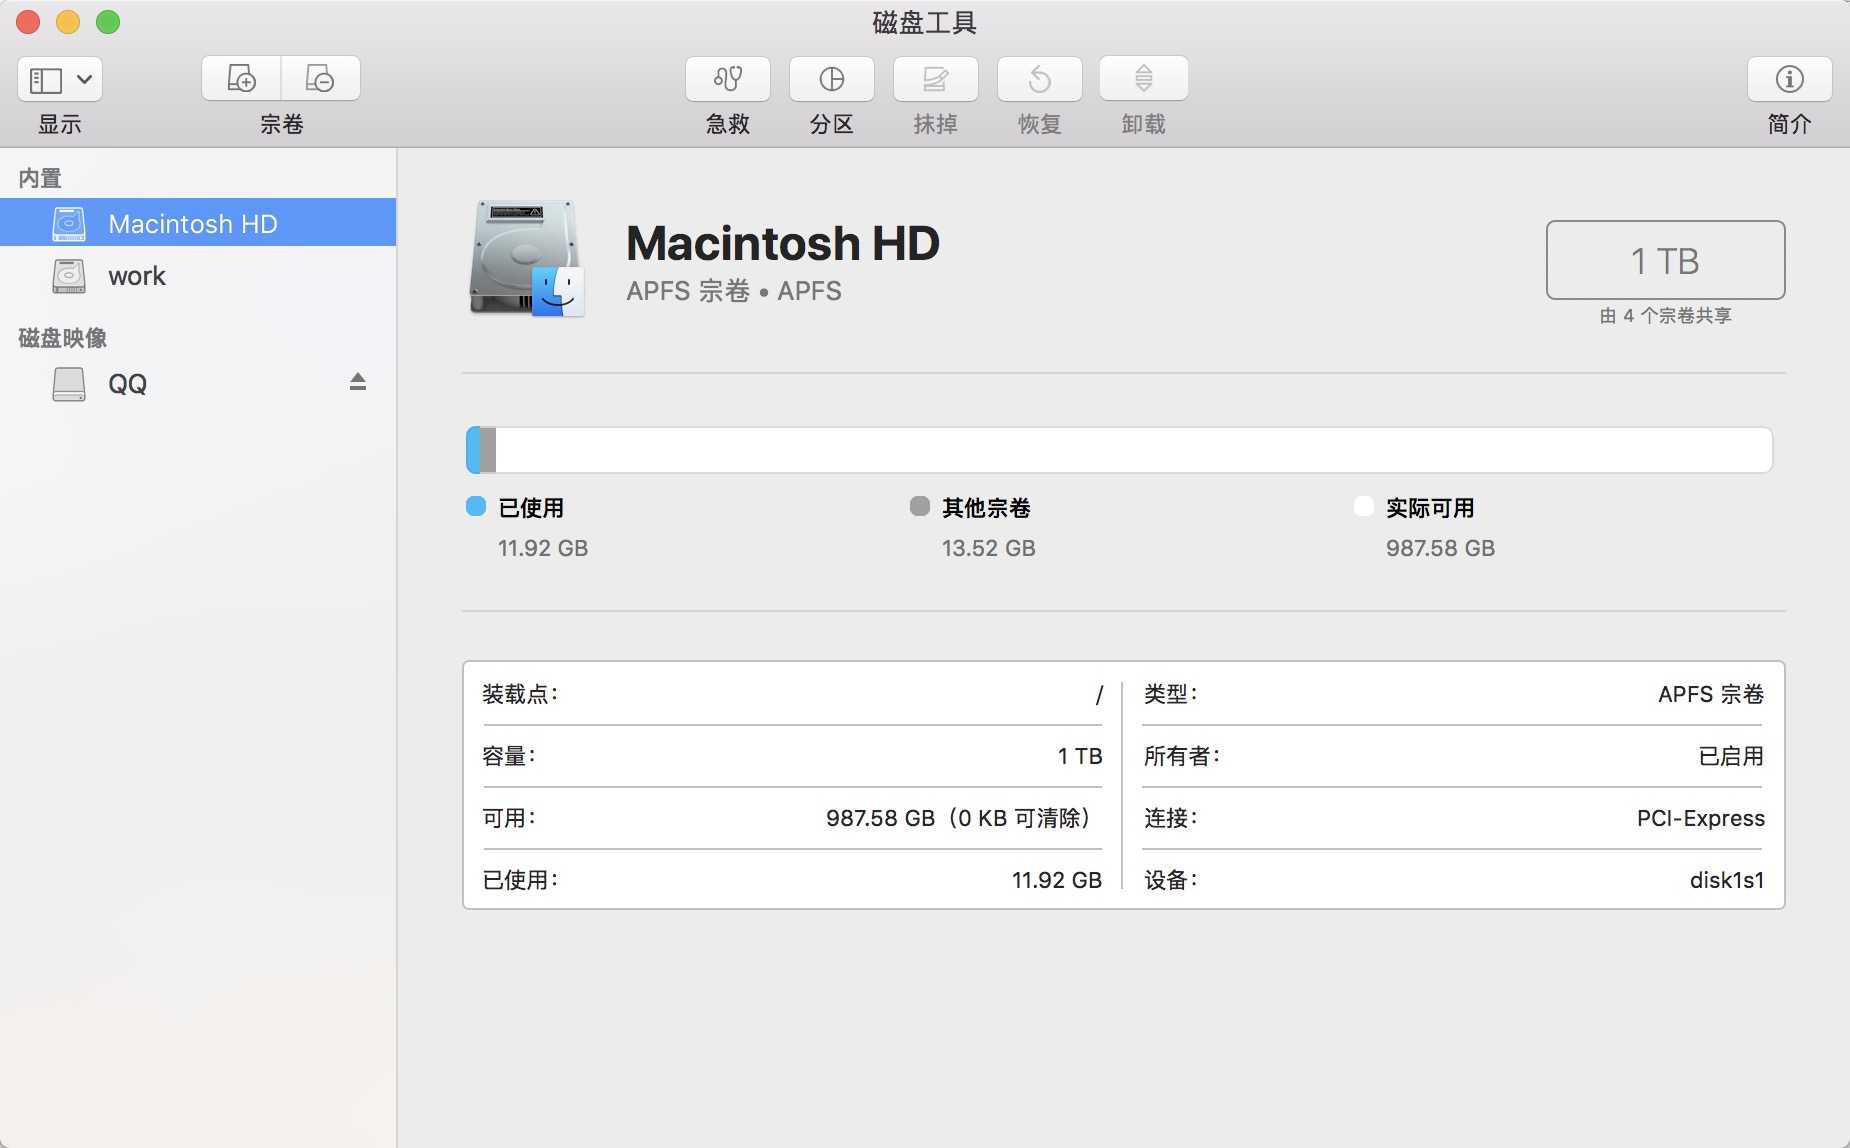1850x1148 pixels.
Task: Click the 宗卷 toolbar label
Action: (x=282, y=124)
